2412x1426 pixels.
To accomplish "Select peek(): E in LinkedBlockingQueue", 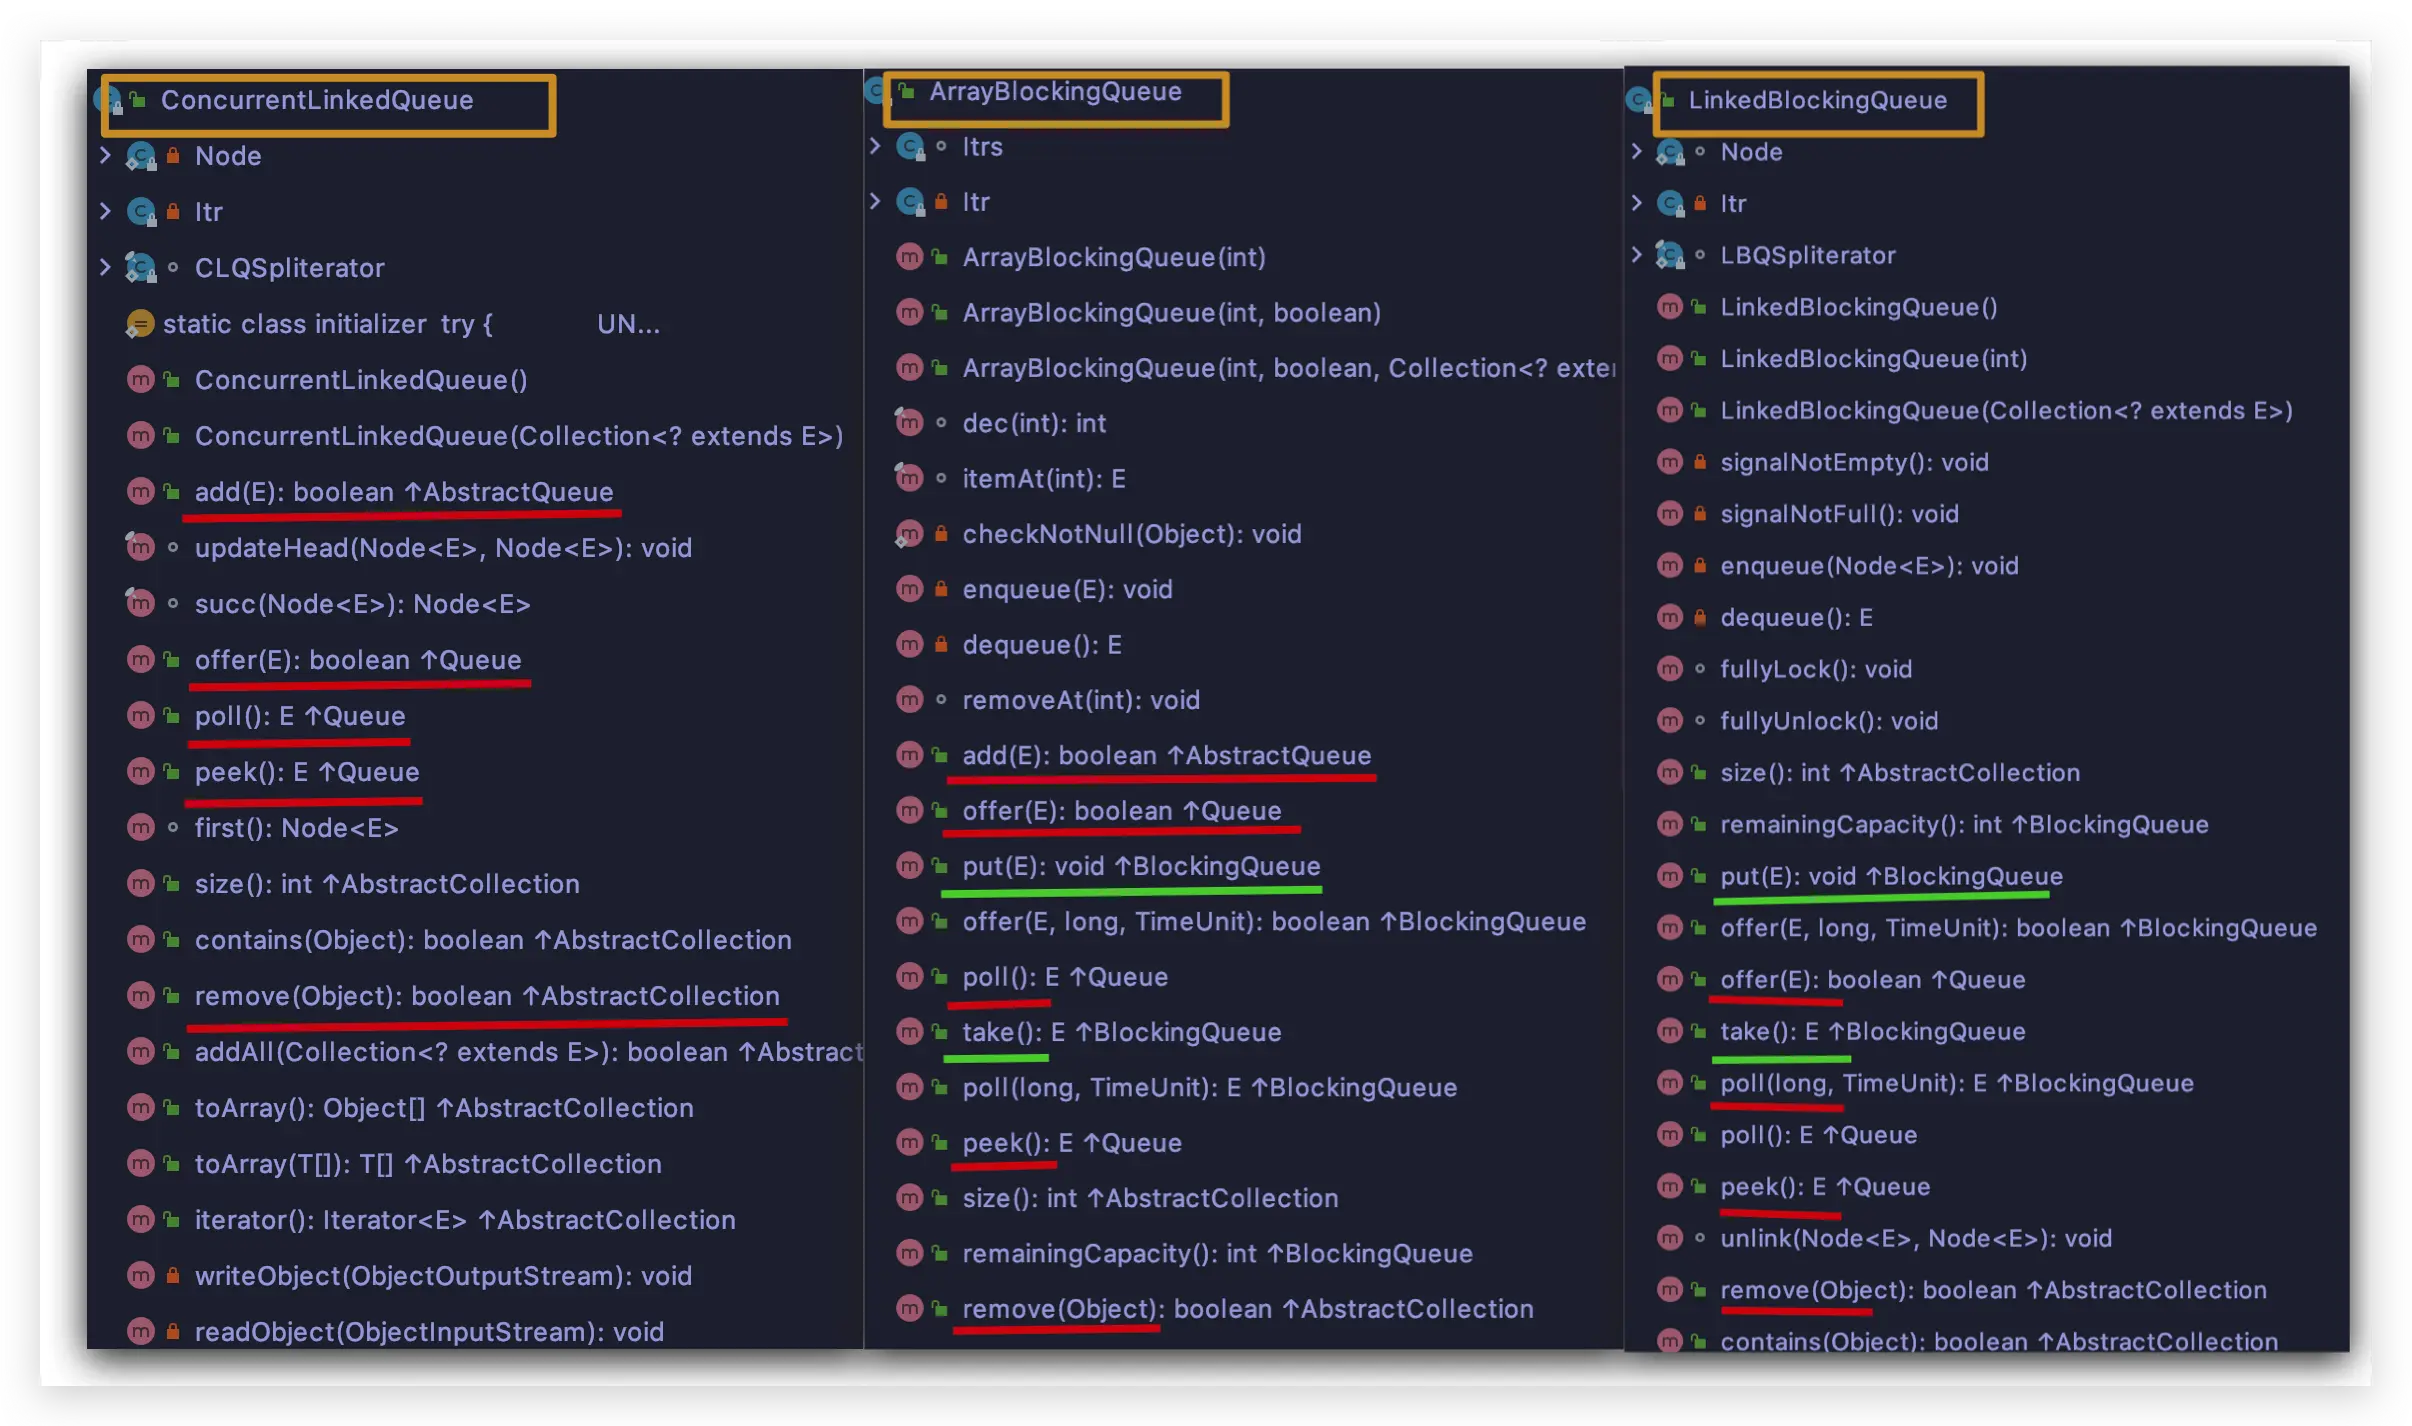I will coord(1825,1187).
